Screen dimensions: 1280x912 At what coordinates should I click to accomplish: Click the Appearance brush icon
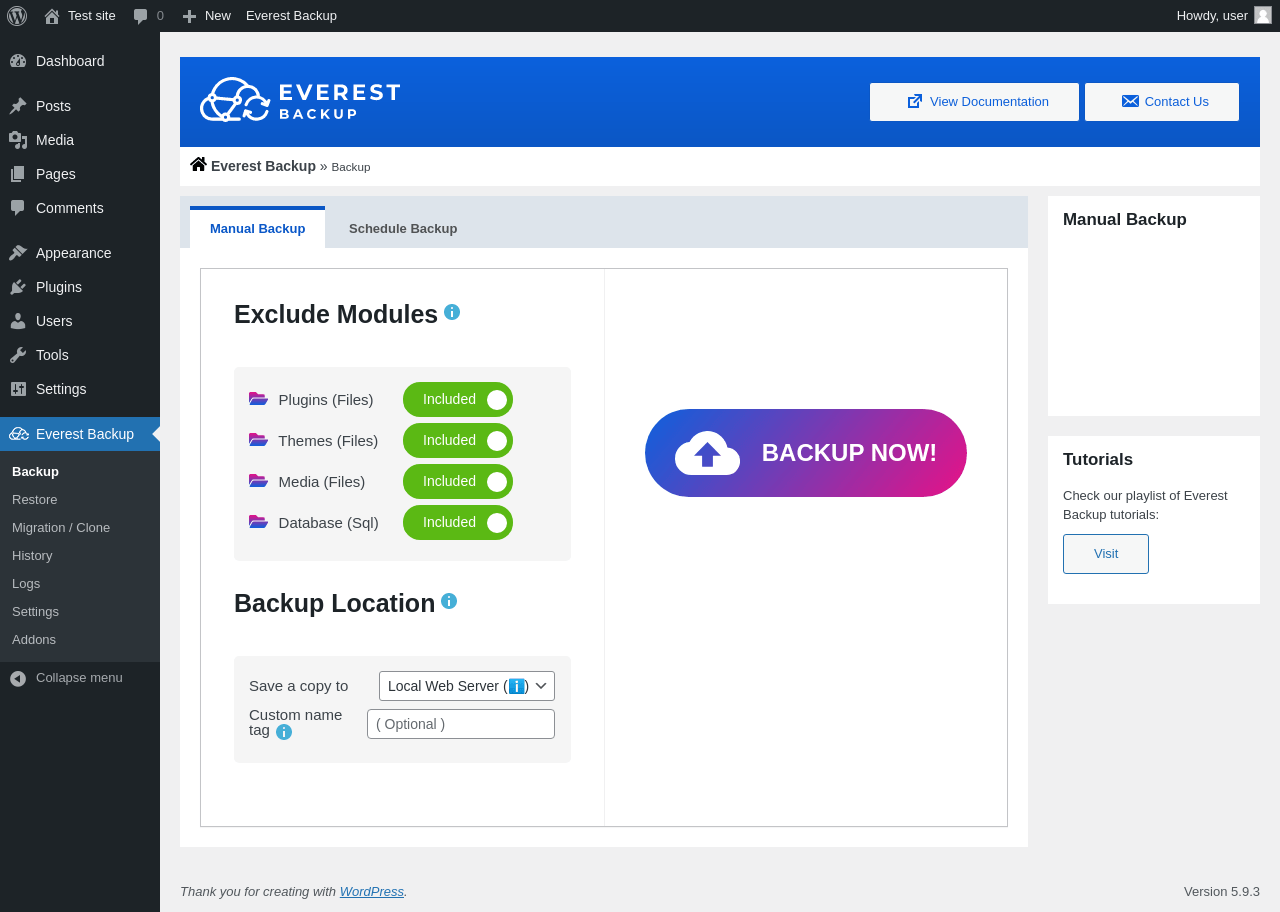18,253
